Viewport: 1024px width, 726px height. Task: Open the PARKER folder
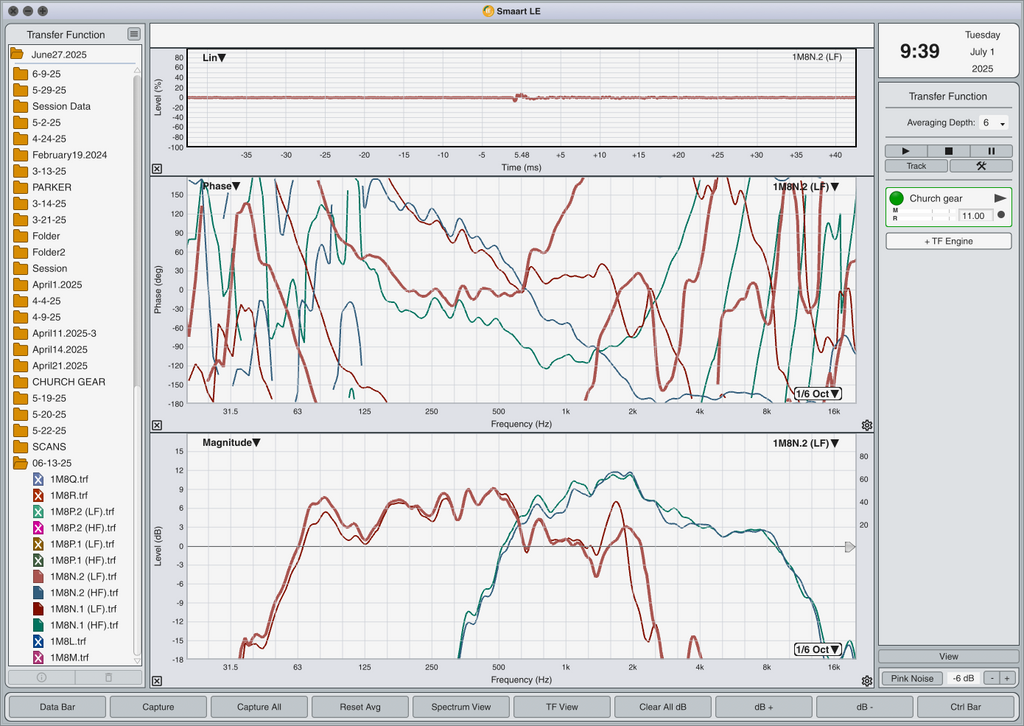[x=42, y=187]
